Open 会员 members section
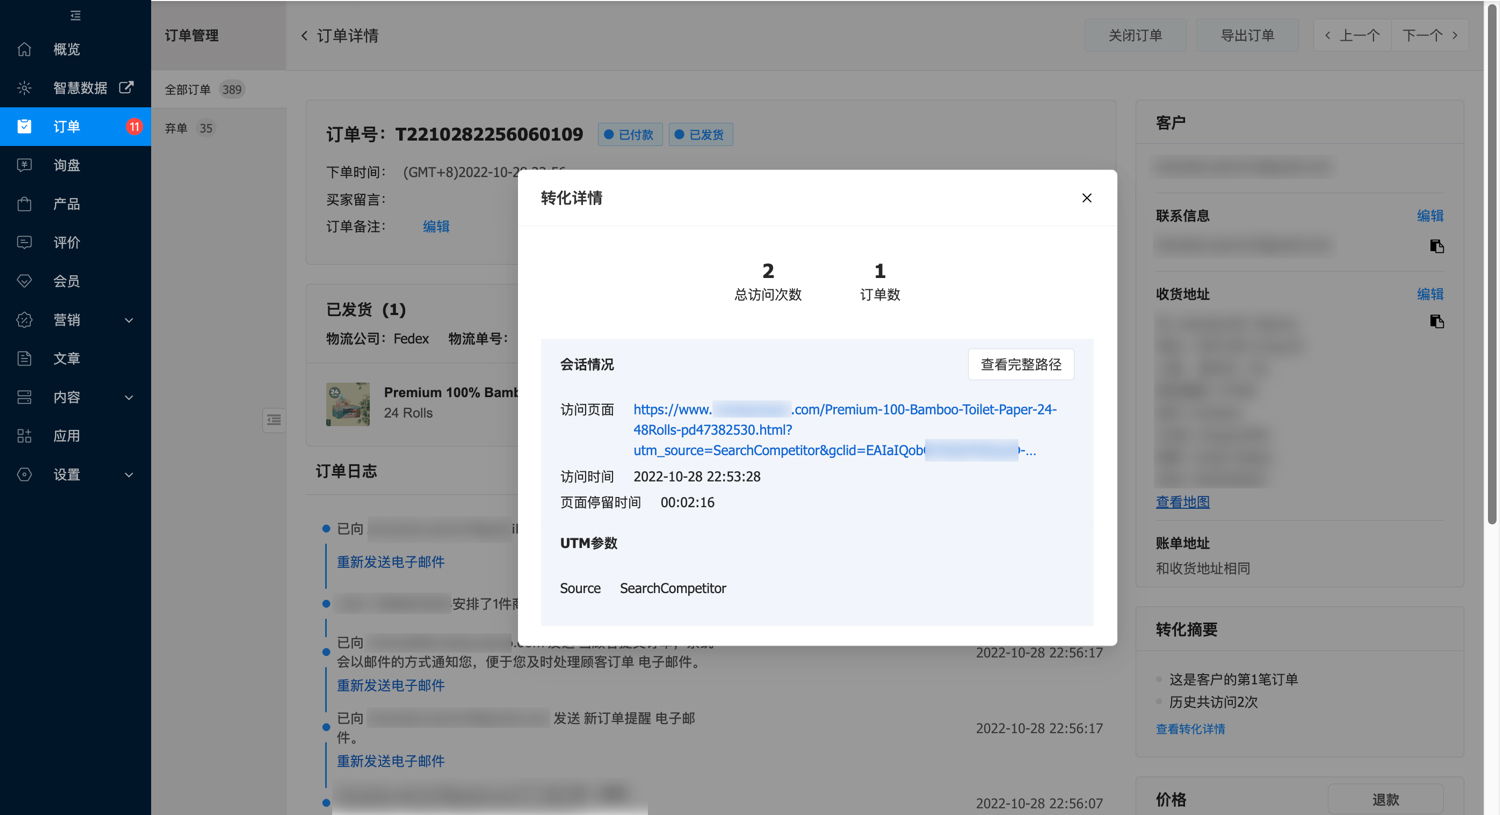Screen dimensions: 1500x815 [66, 281]
